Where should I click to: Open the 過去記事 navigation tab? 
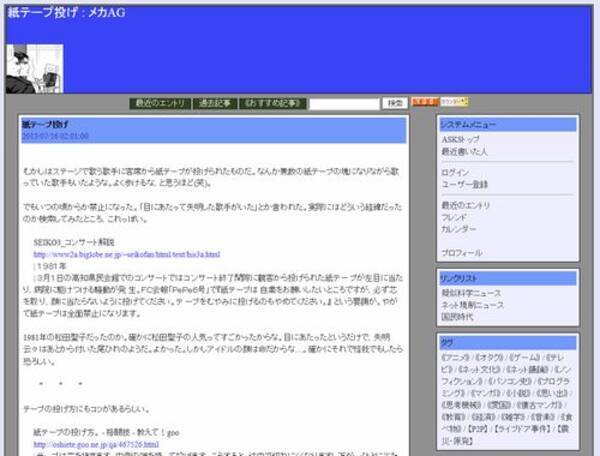coord(214,103)
